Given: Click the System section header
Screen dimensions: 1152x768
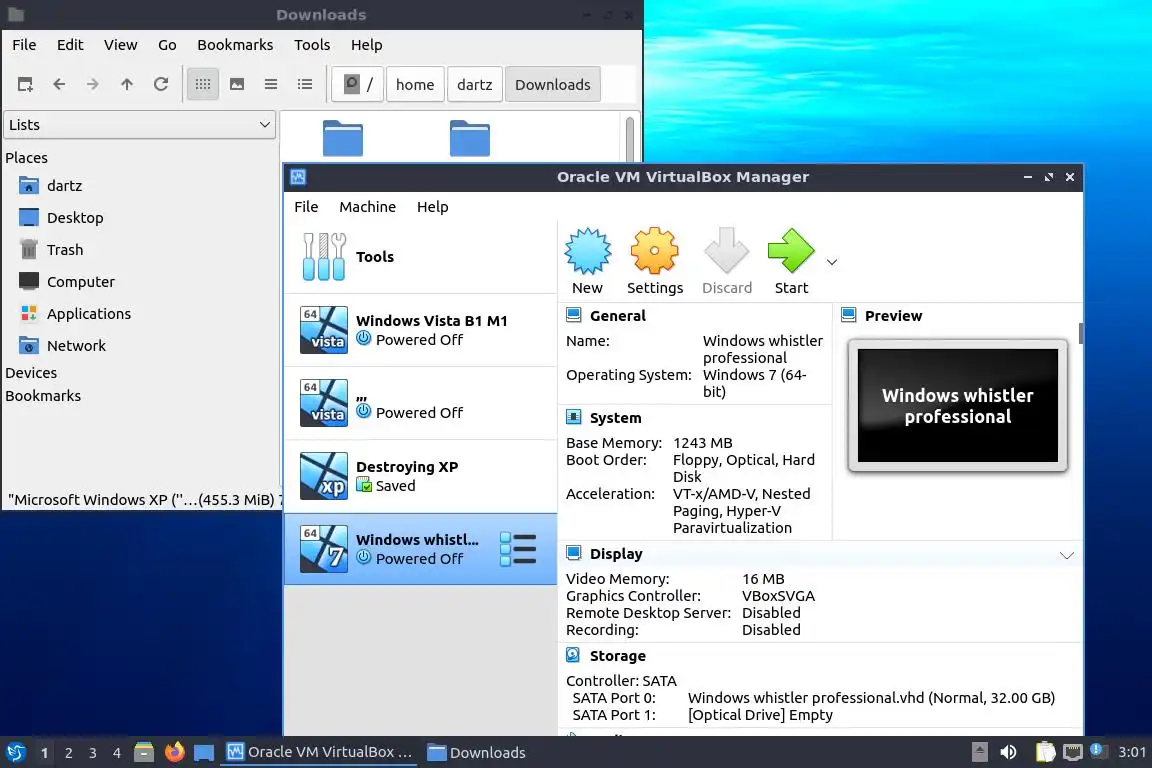Looking at the screenshot, I should click(615, 417).
